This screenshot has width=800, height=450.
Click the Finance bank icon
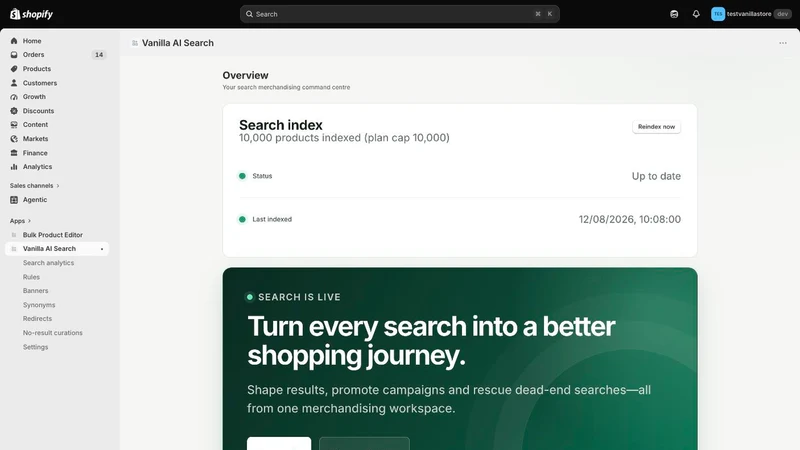14,153
